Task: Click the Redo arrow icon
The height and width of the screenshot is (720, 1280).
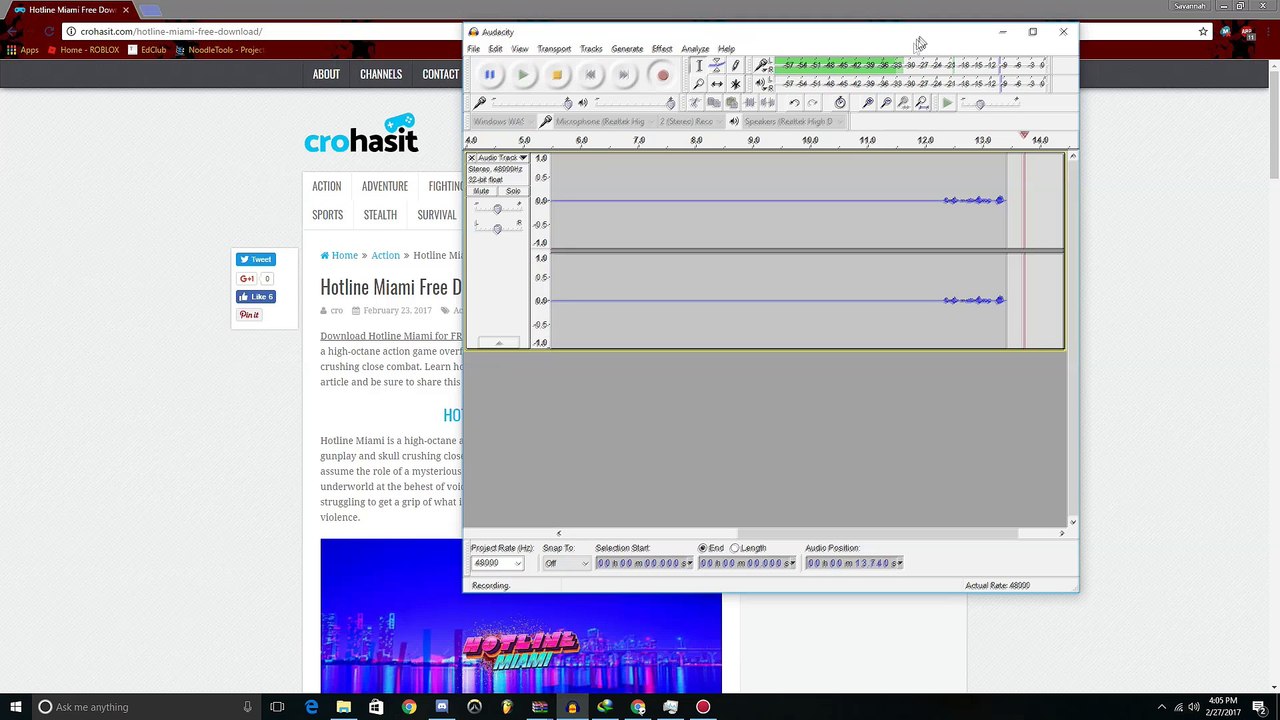Action: (812, 103)
